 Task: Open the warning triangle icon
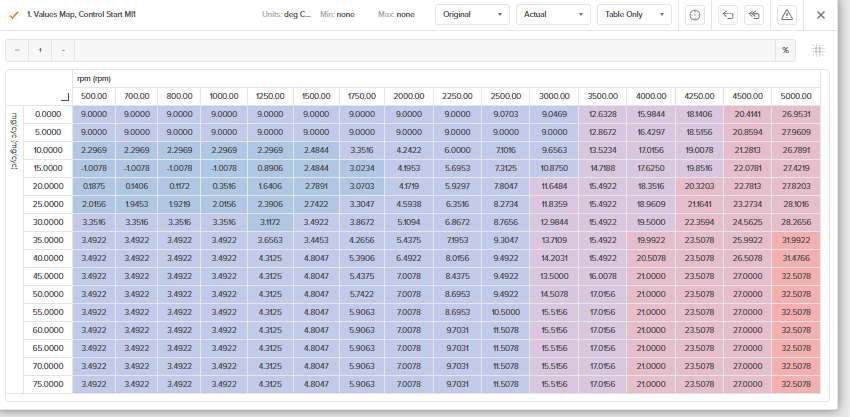786,15
